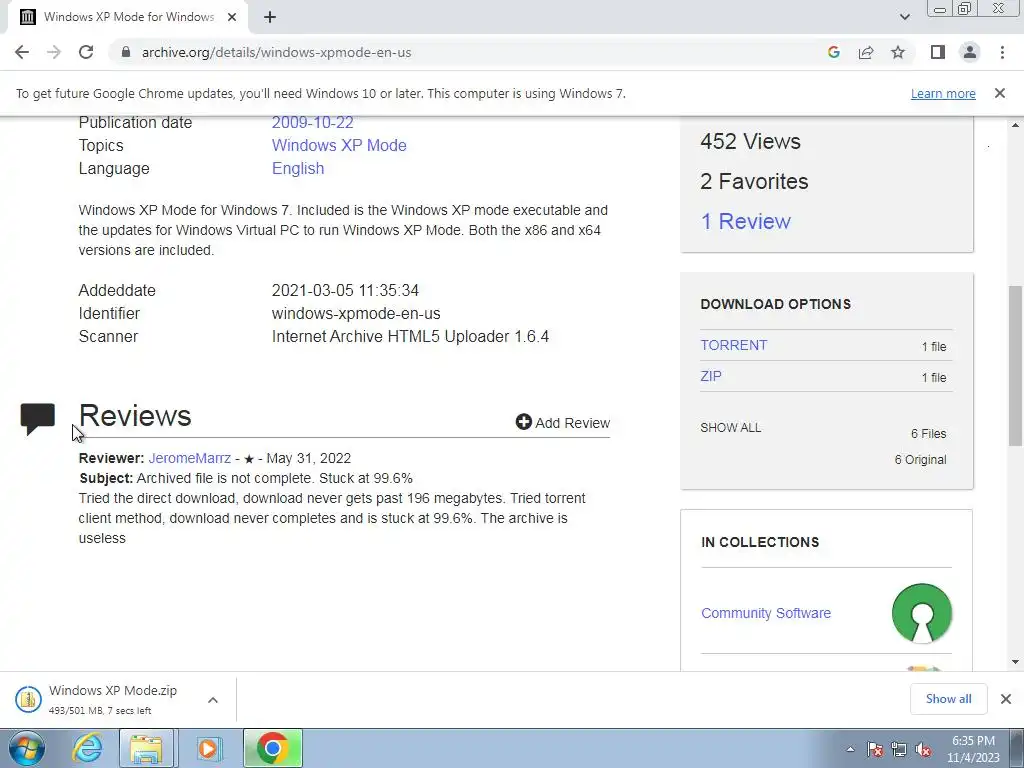Click the scrollbar up arrow
This screenshot has width=1024, height=768.
coord(1015,125)
